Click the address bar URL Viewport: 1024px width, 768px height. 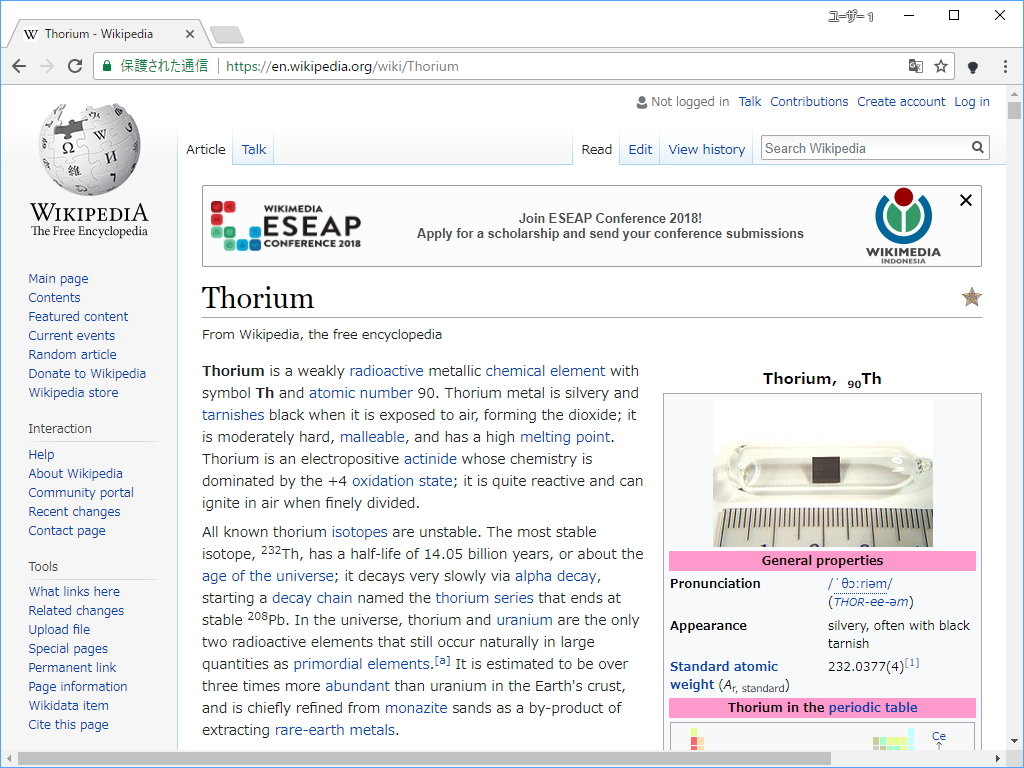pos(342,66)
